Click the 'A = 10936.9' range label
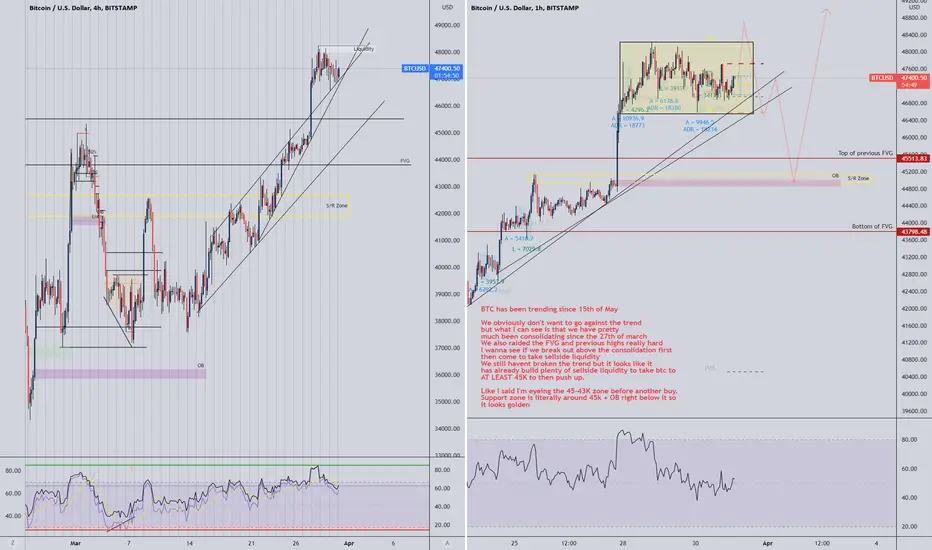This screenshot has width=932, height=550. pyautogui.click(x=627, y=119)
